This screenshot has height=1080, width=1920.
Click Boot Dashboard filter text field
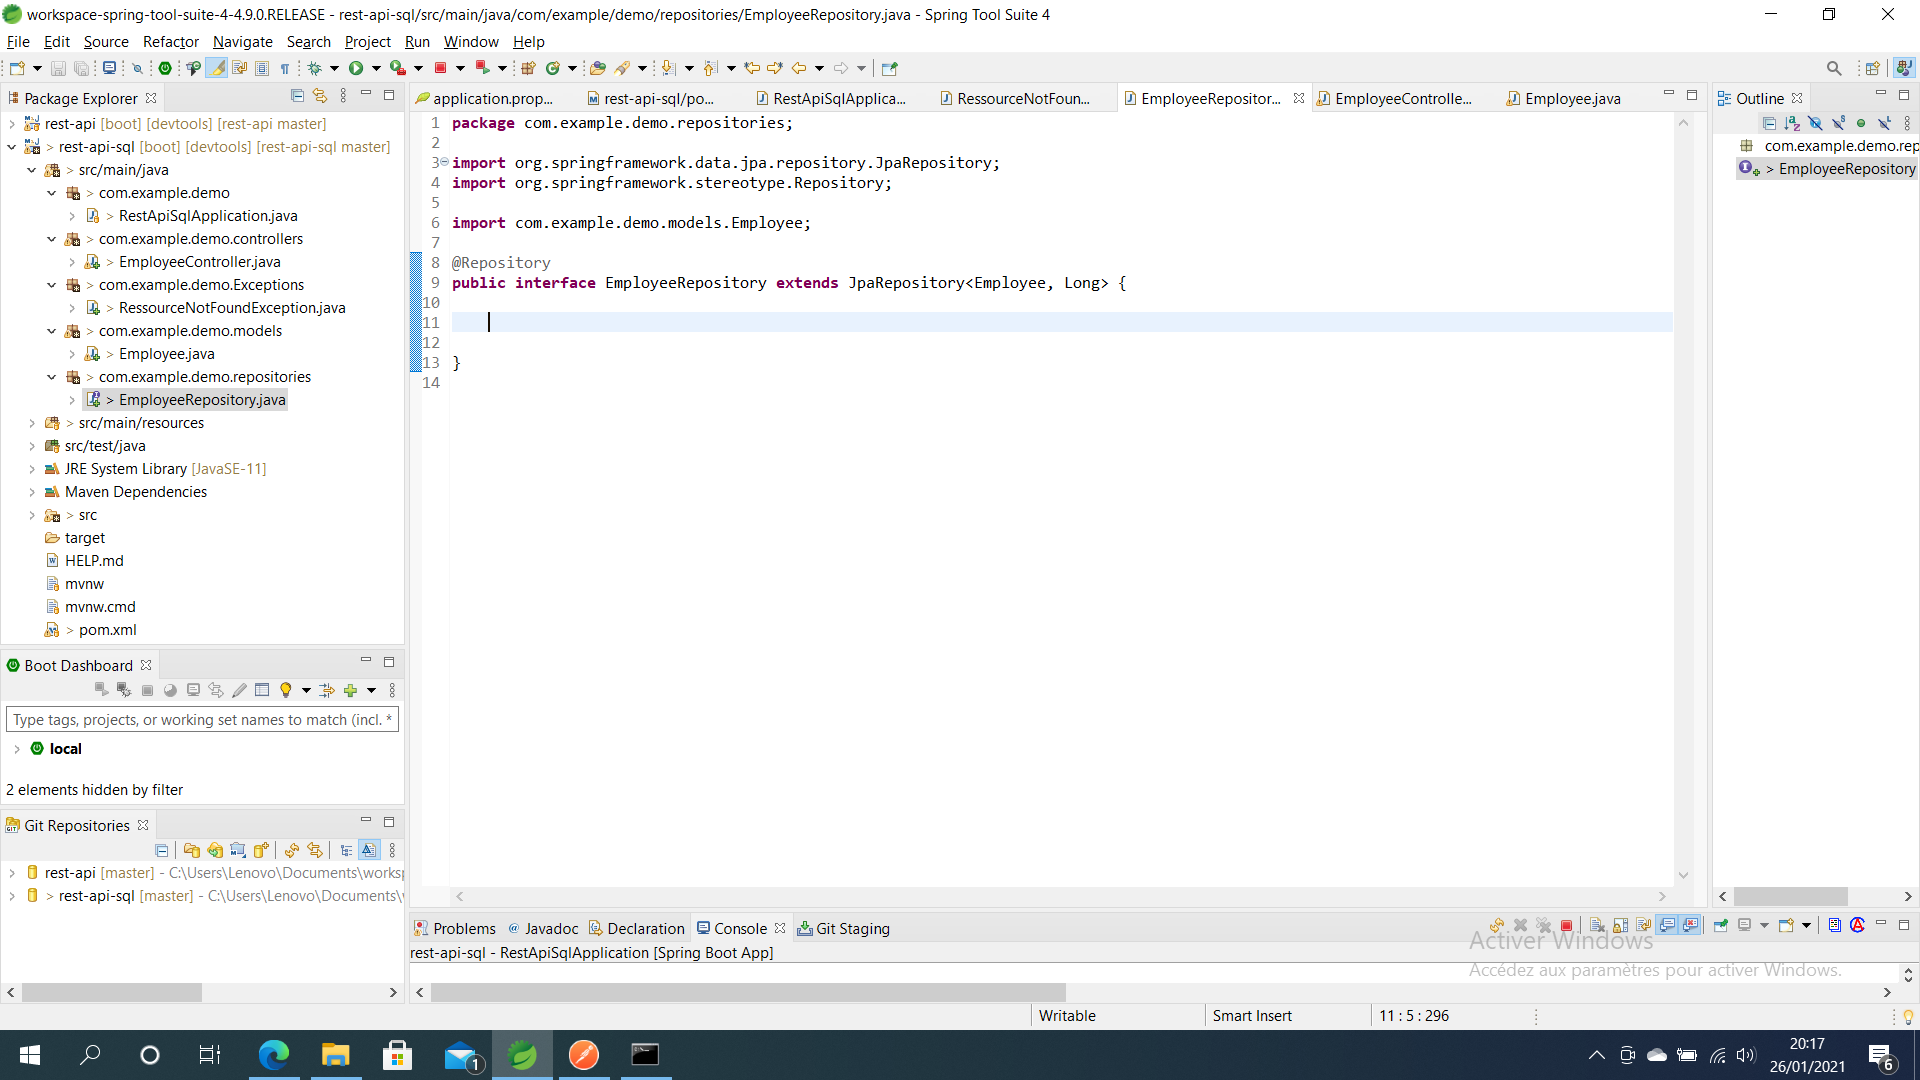(202, 719)
